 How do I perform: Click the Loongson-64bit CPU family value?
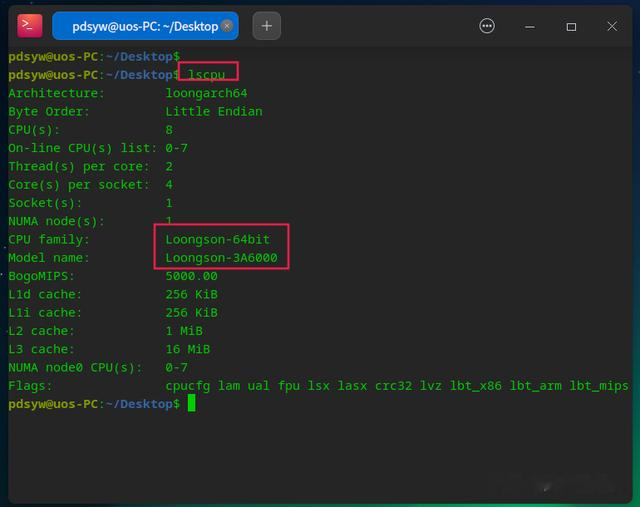pyautogui.click(x=218, y=239)
